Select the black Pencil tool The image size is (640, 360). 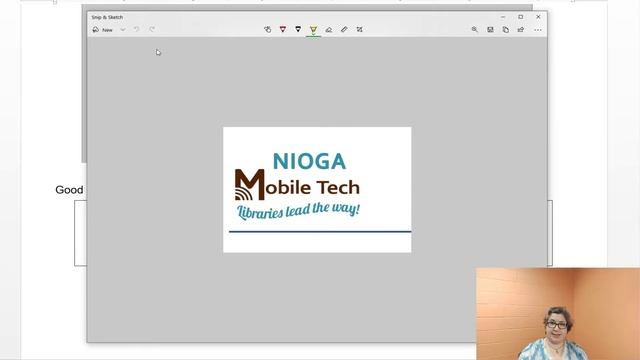tap(298, 29)
